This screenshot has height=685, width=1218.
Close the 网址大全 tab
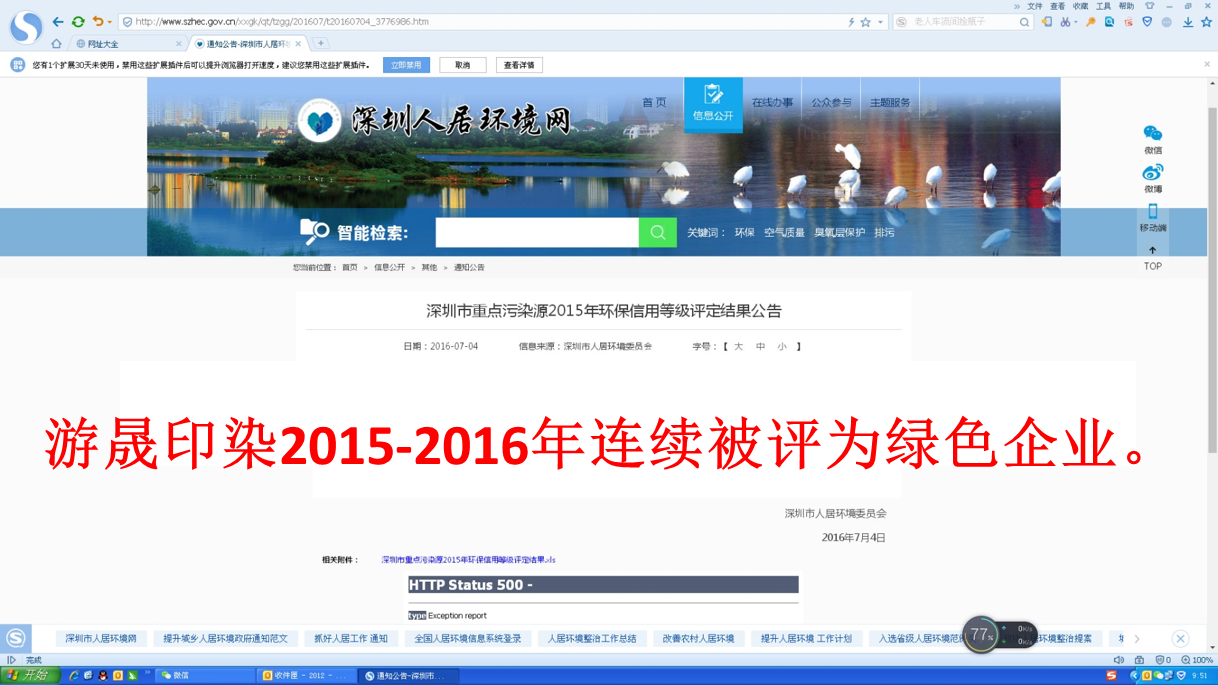[179, 44]
